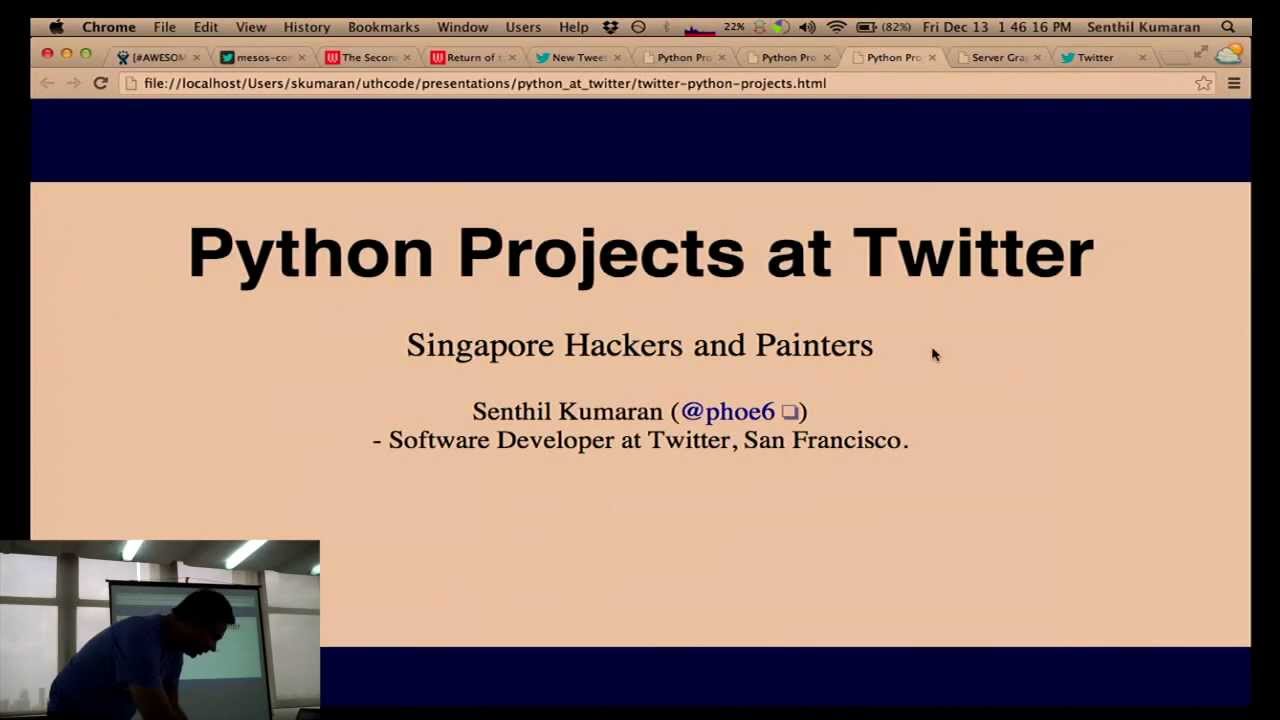Click the weather cloud icon at top right
1280x720 pixels.
(1228, 54)
